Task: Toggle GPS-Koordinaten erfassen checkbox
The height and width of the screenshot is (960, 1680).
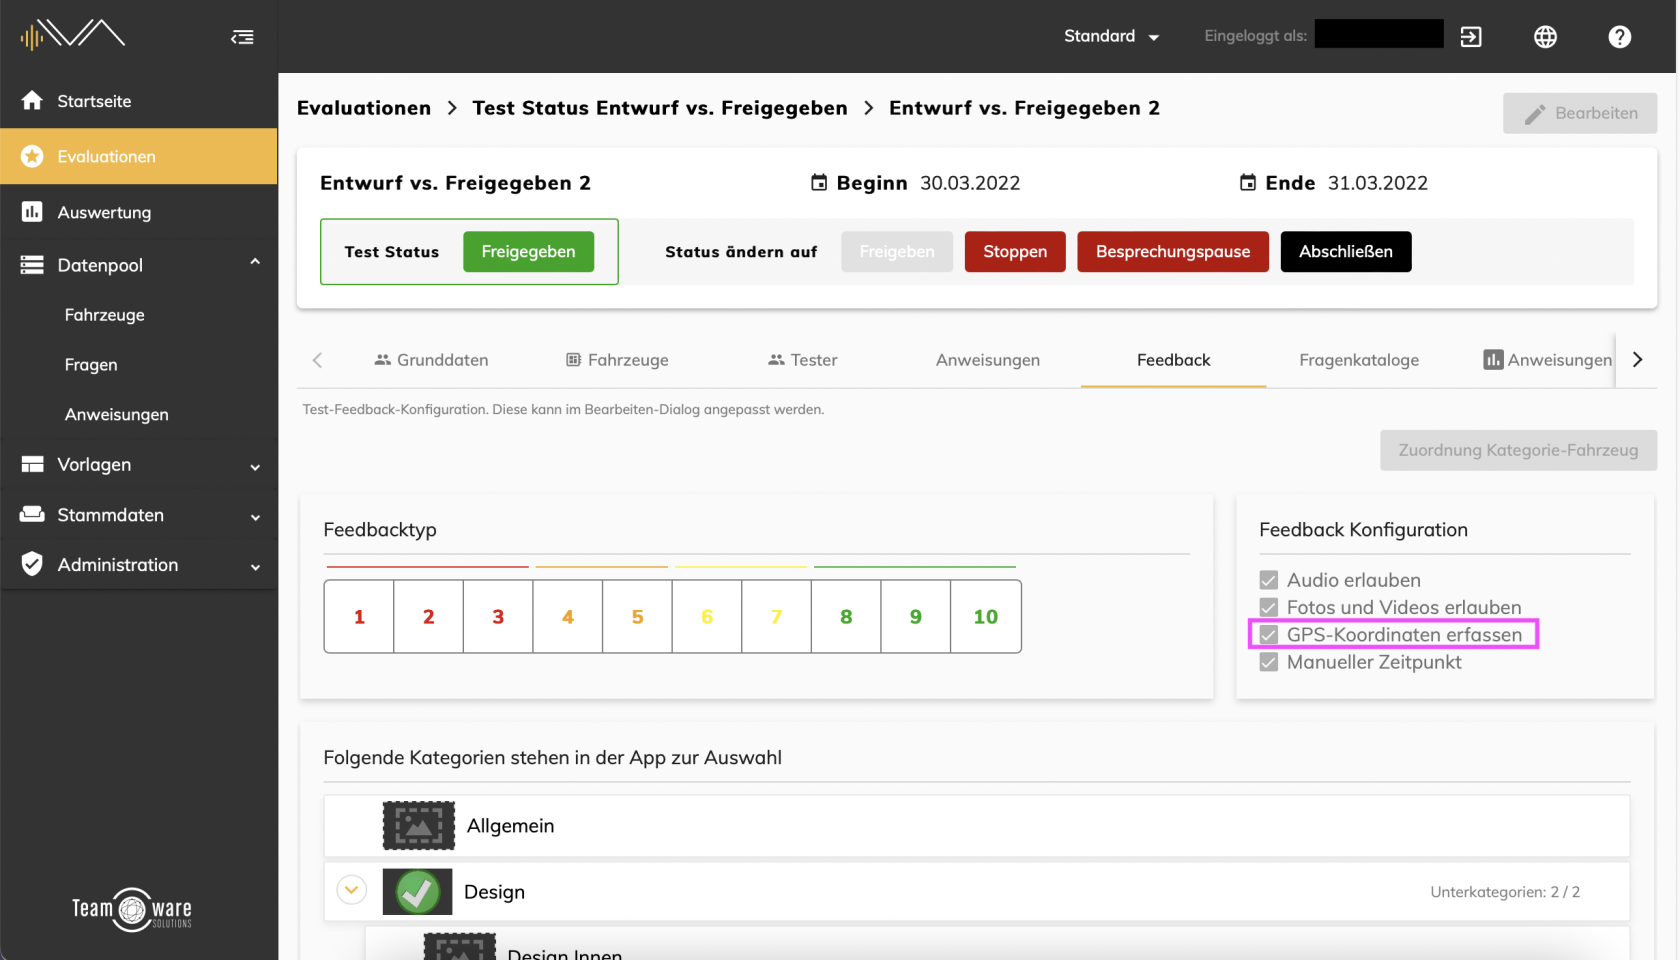Action: click(1269, 634)
